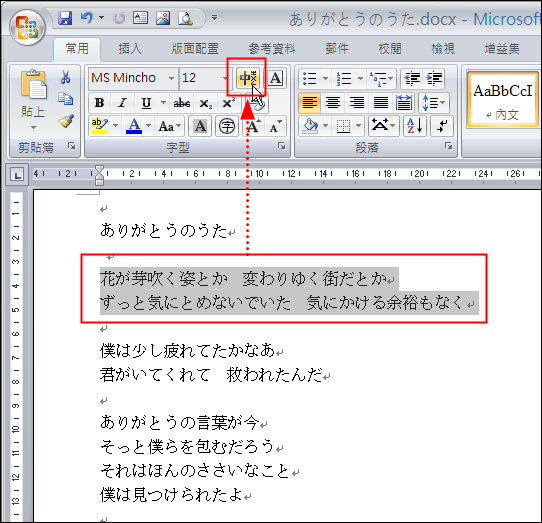
Task: Toggle show paragraph marks
Action: coord(442,126)
